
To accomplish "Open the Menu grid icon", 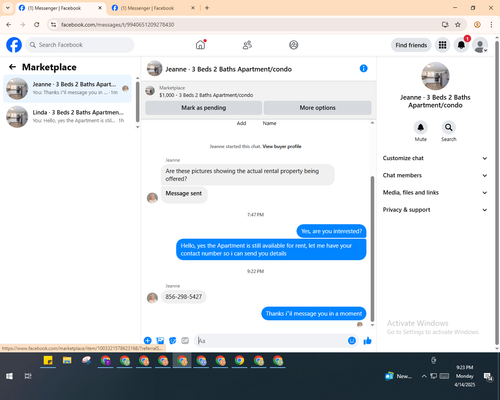I will (x=442, y=45).
